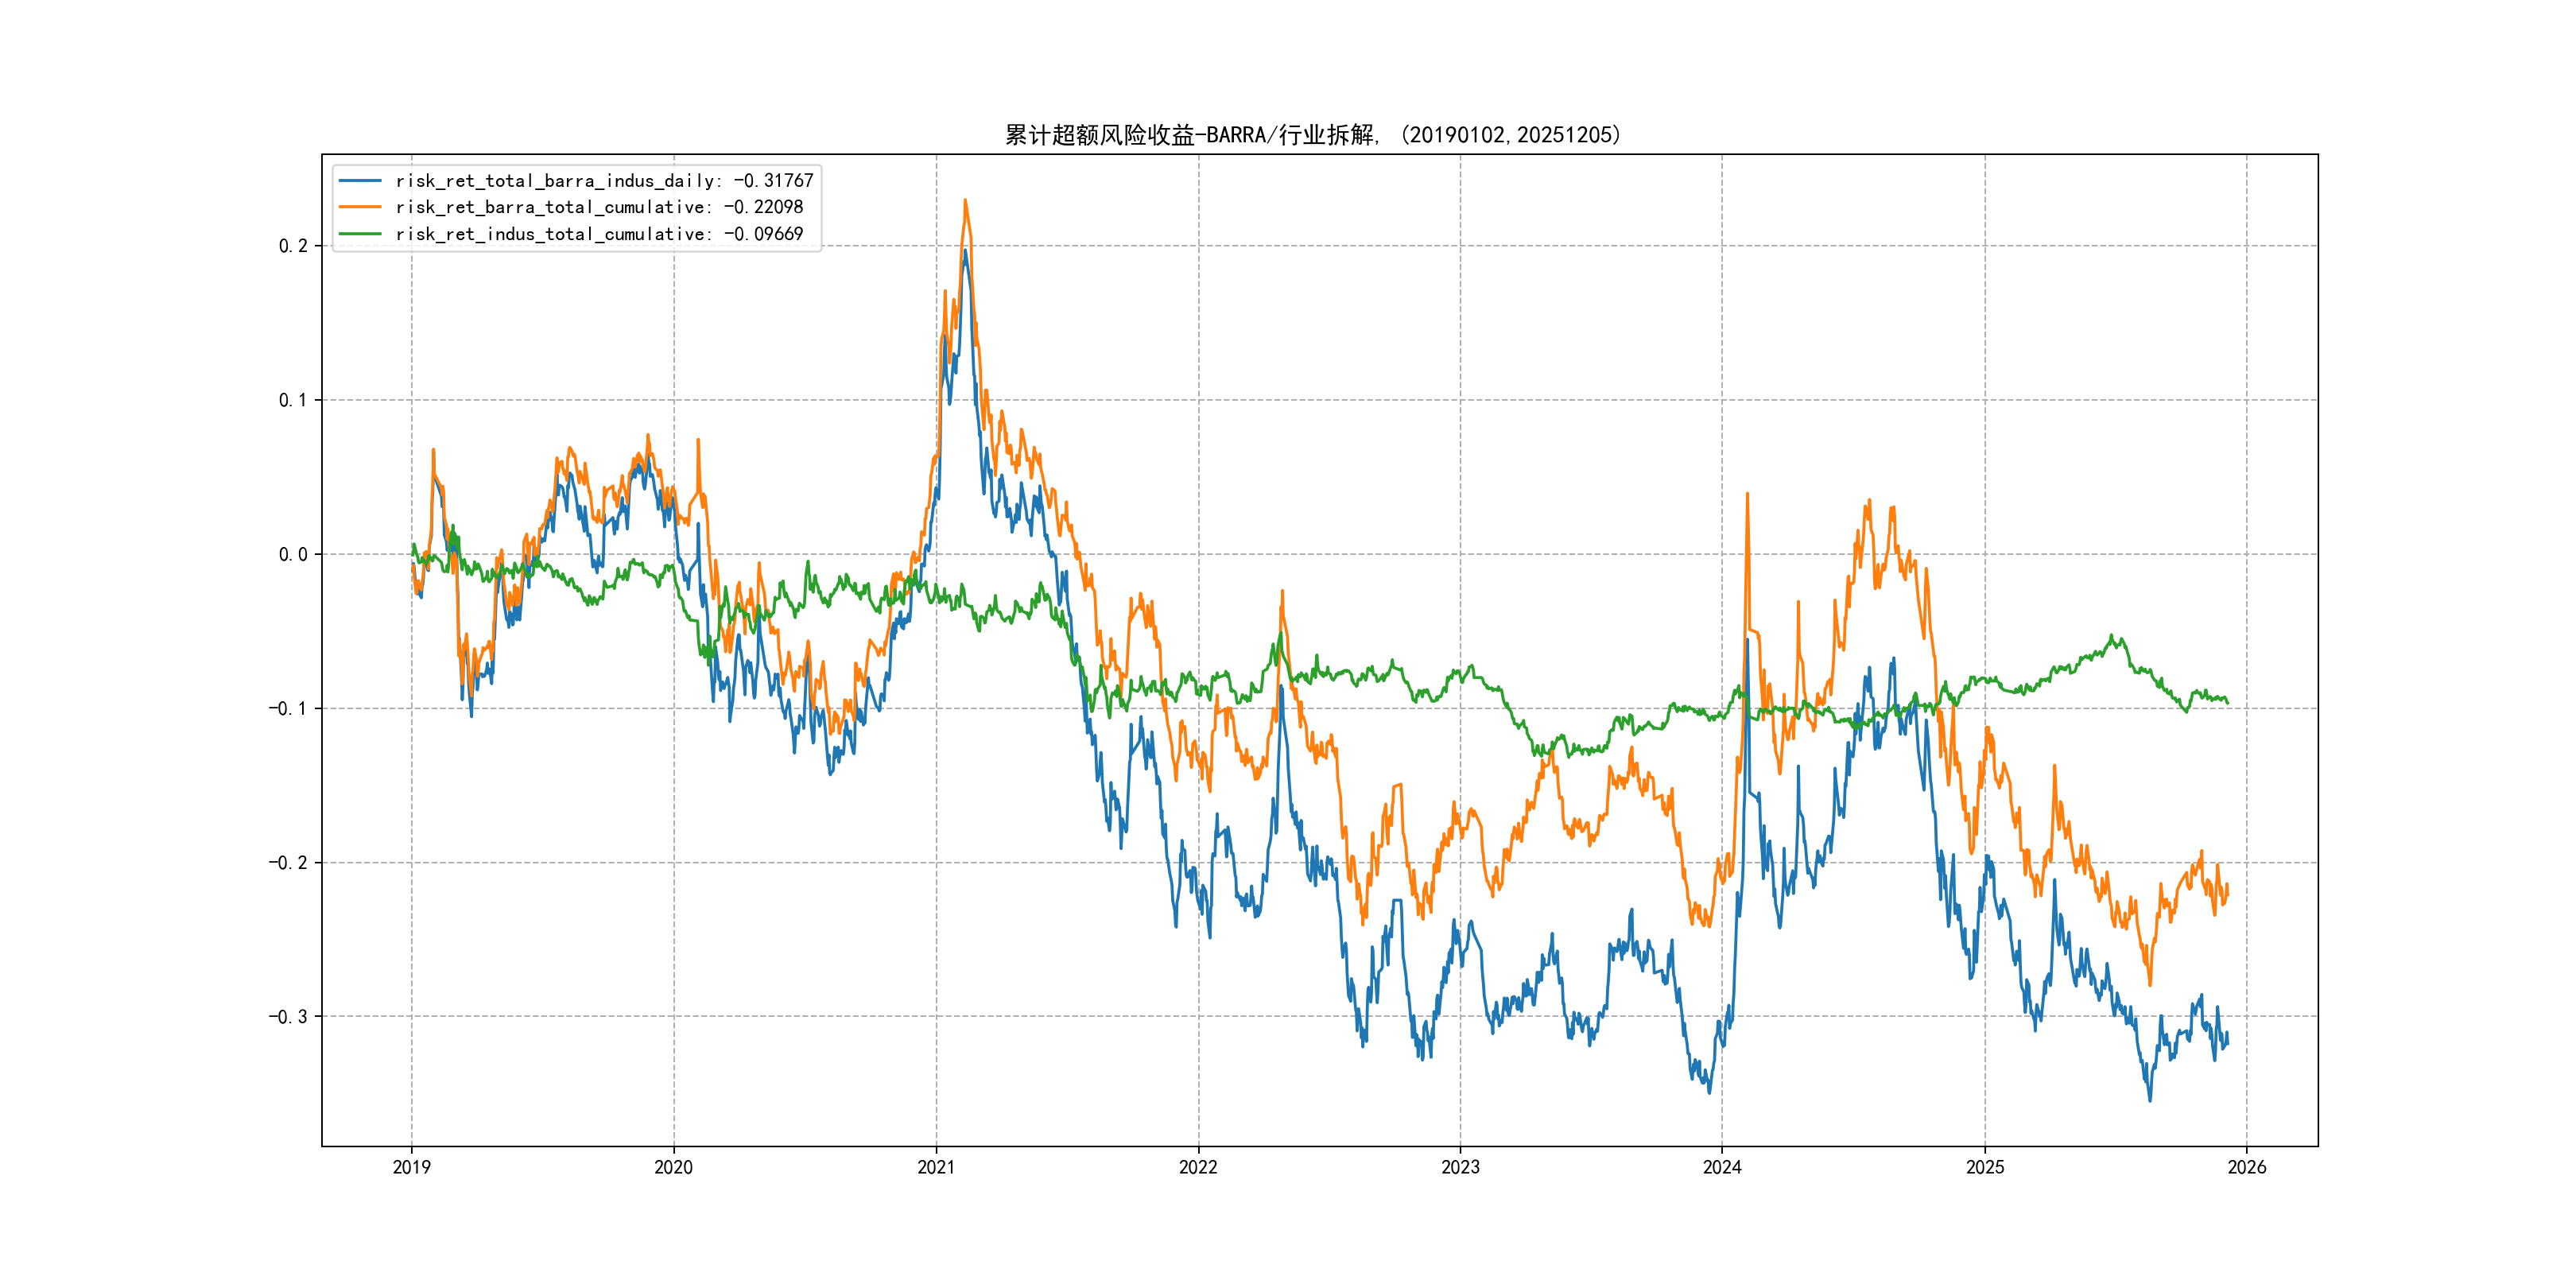Click the green line swatch in legend
The height and width of the screenshot is (1288, 2576).
[360, 234]
